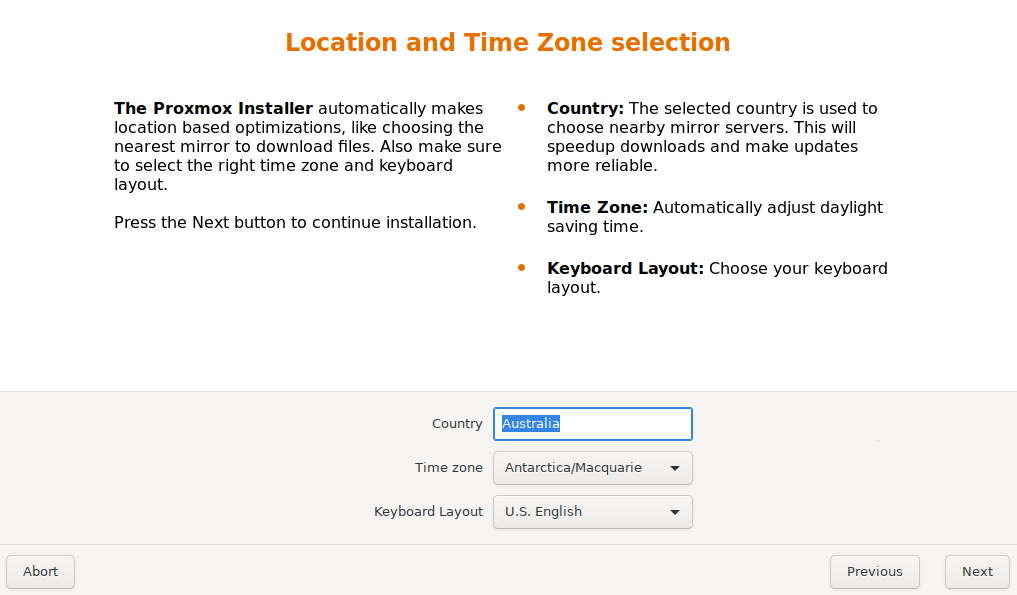Screen dimensions: 1017x595
Task: Click the bold Proxmox Installer text
Action: point(213,108)
